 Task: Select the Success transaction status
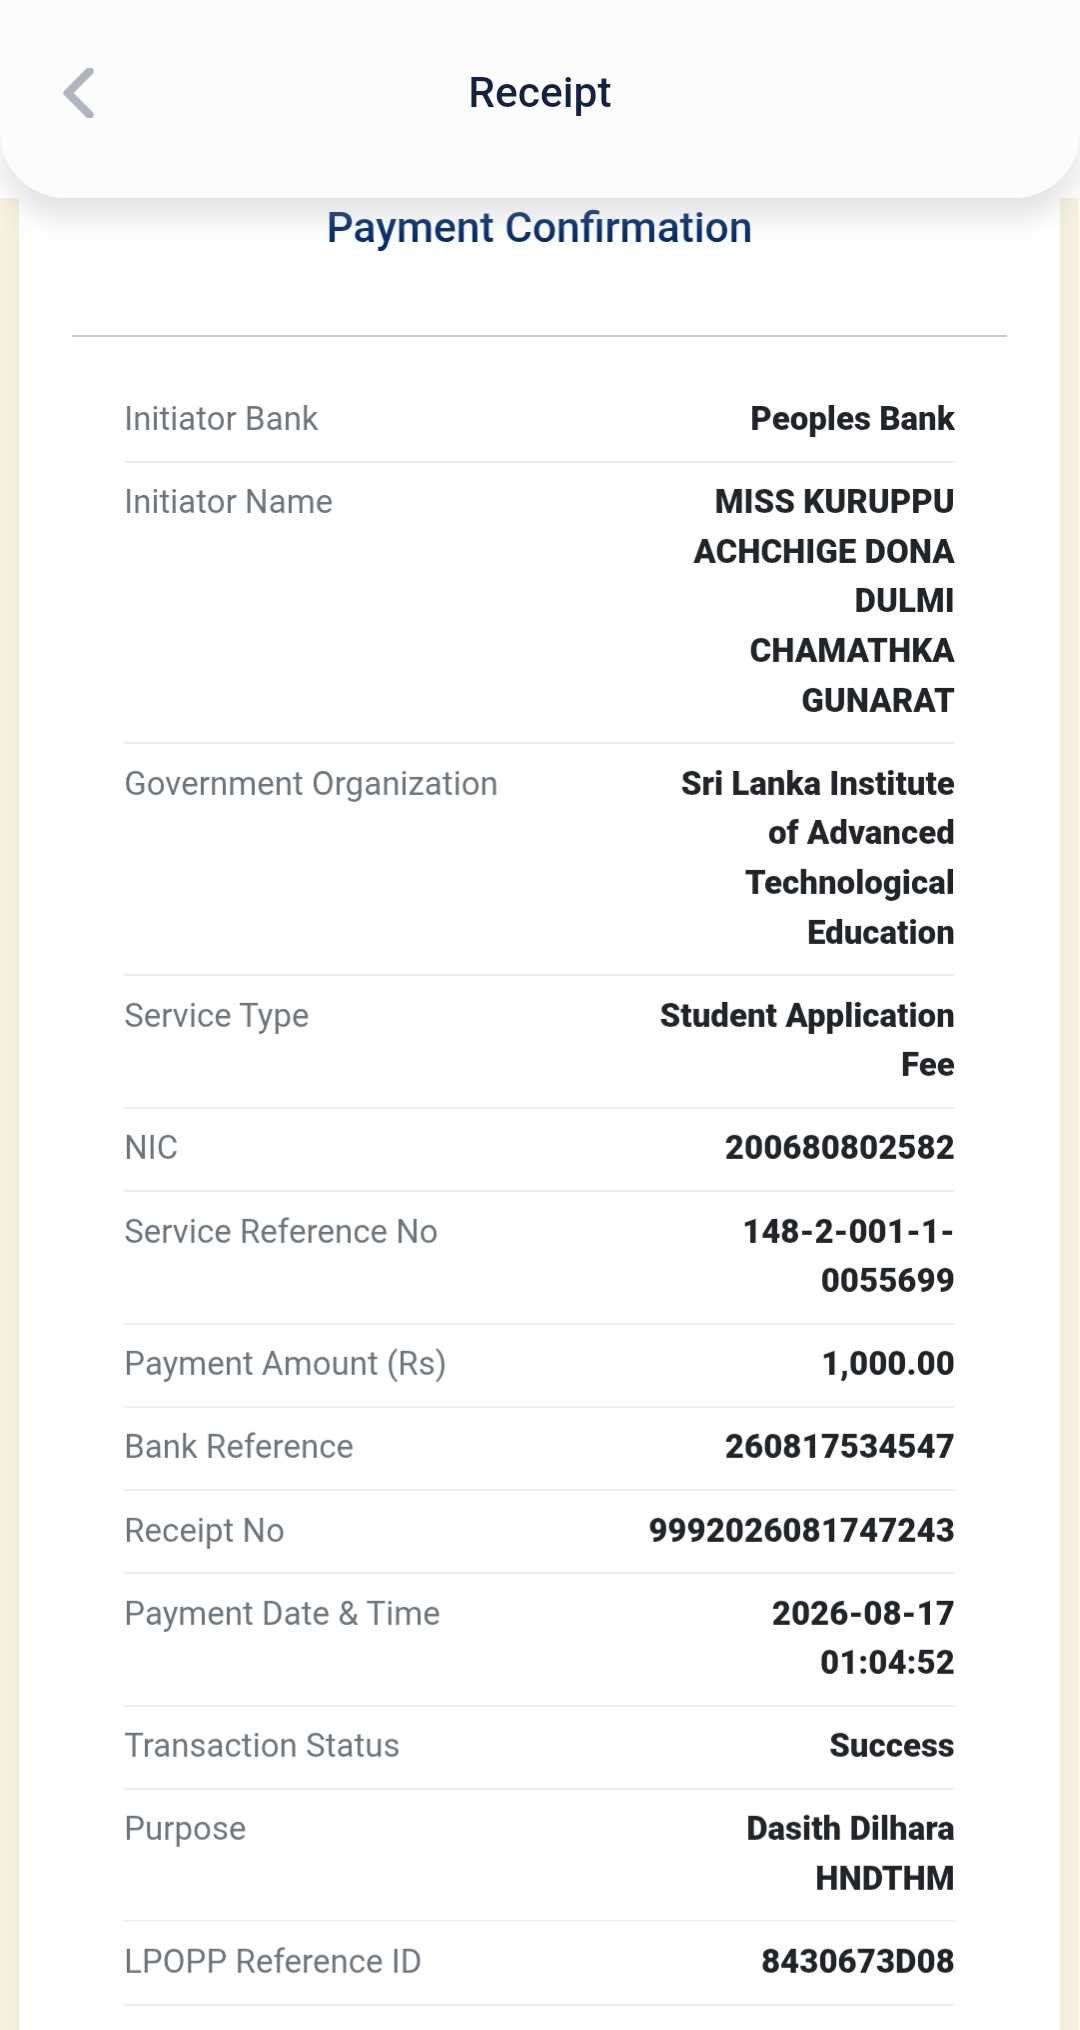pos(892,1746)
